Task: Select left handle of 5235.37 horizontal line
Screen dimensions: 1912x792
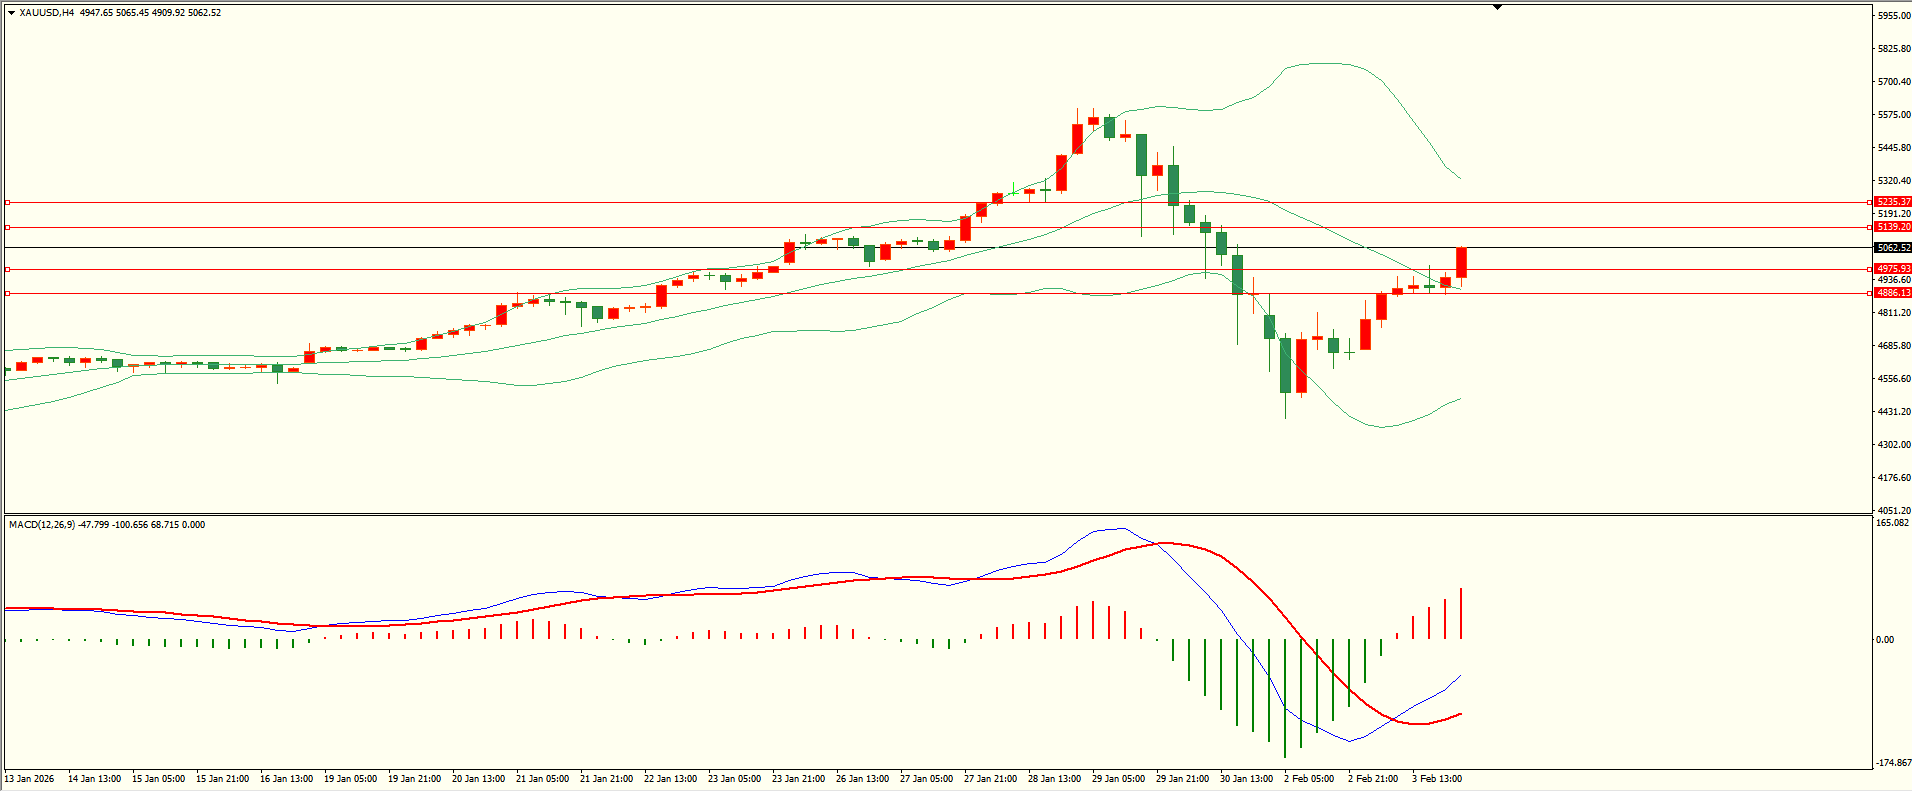Action: click(x=7, y=202)
